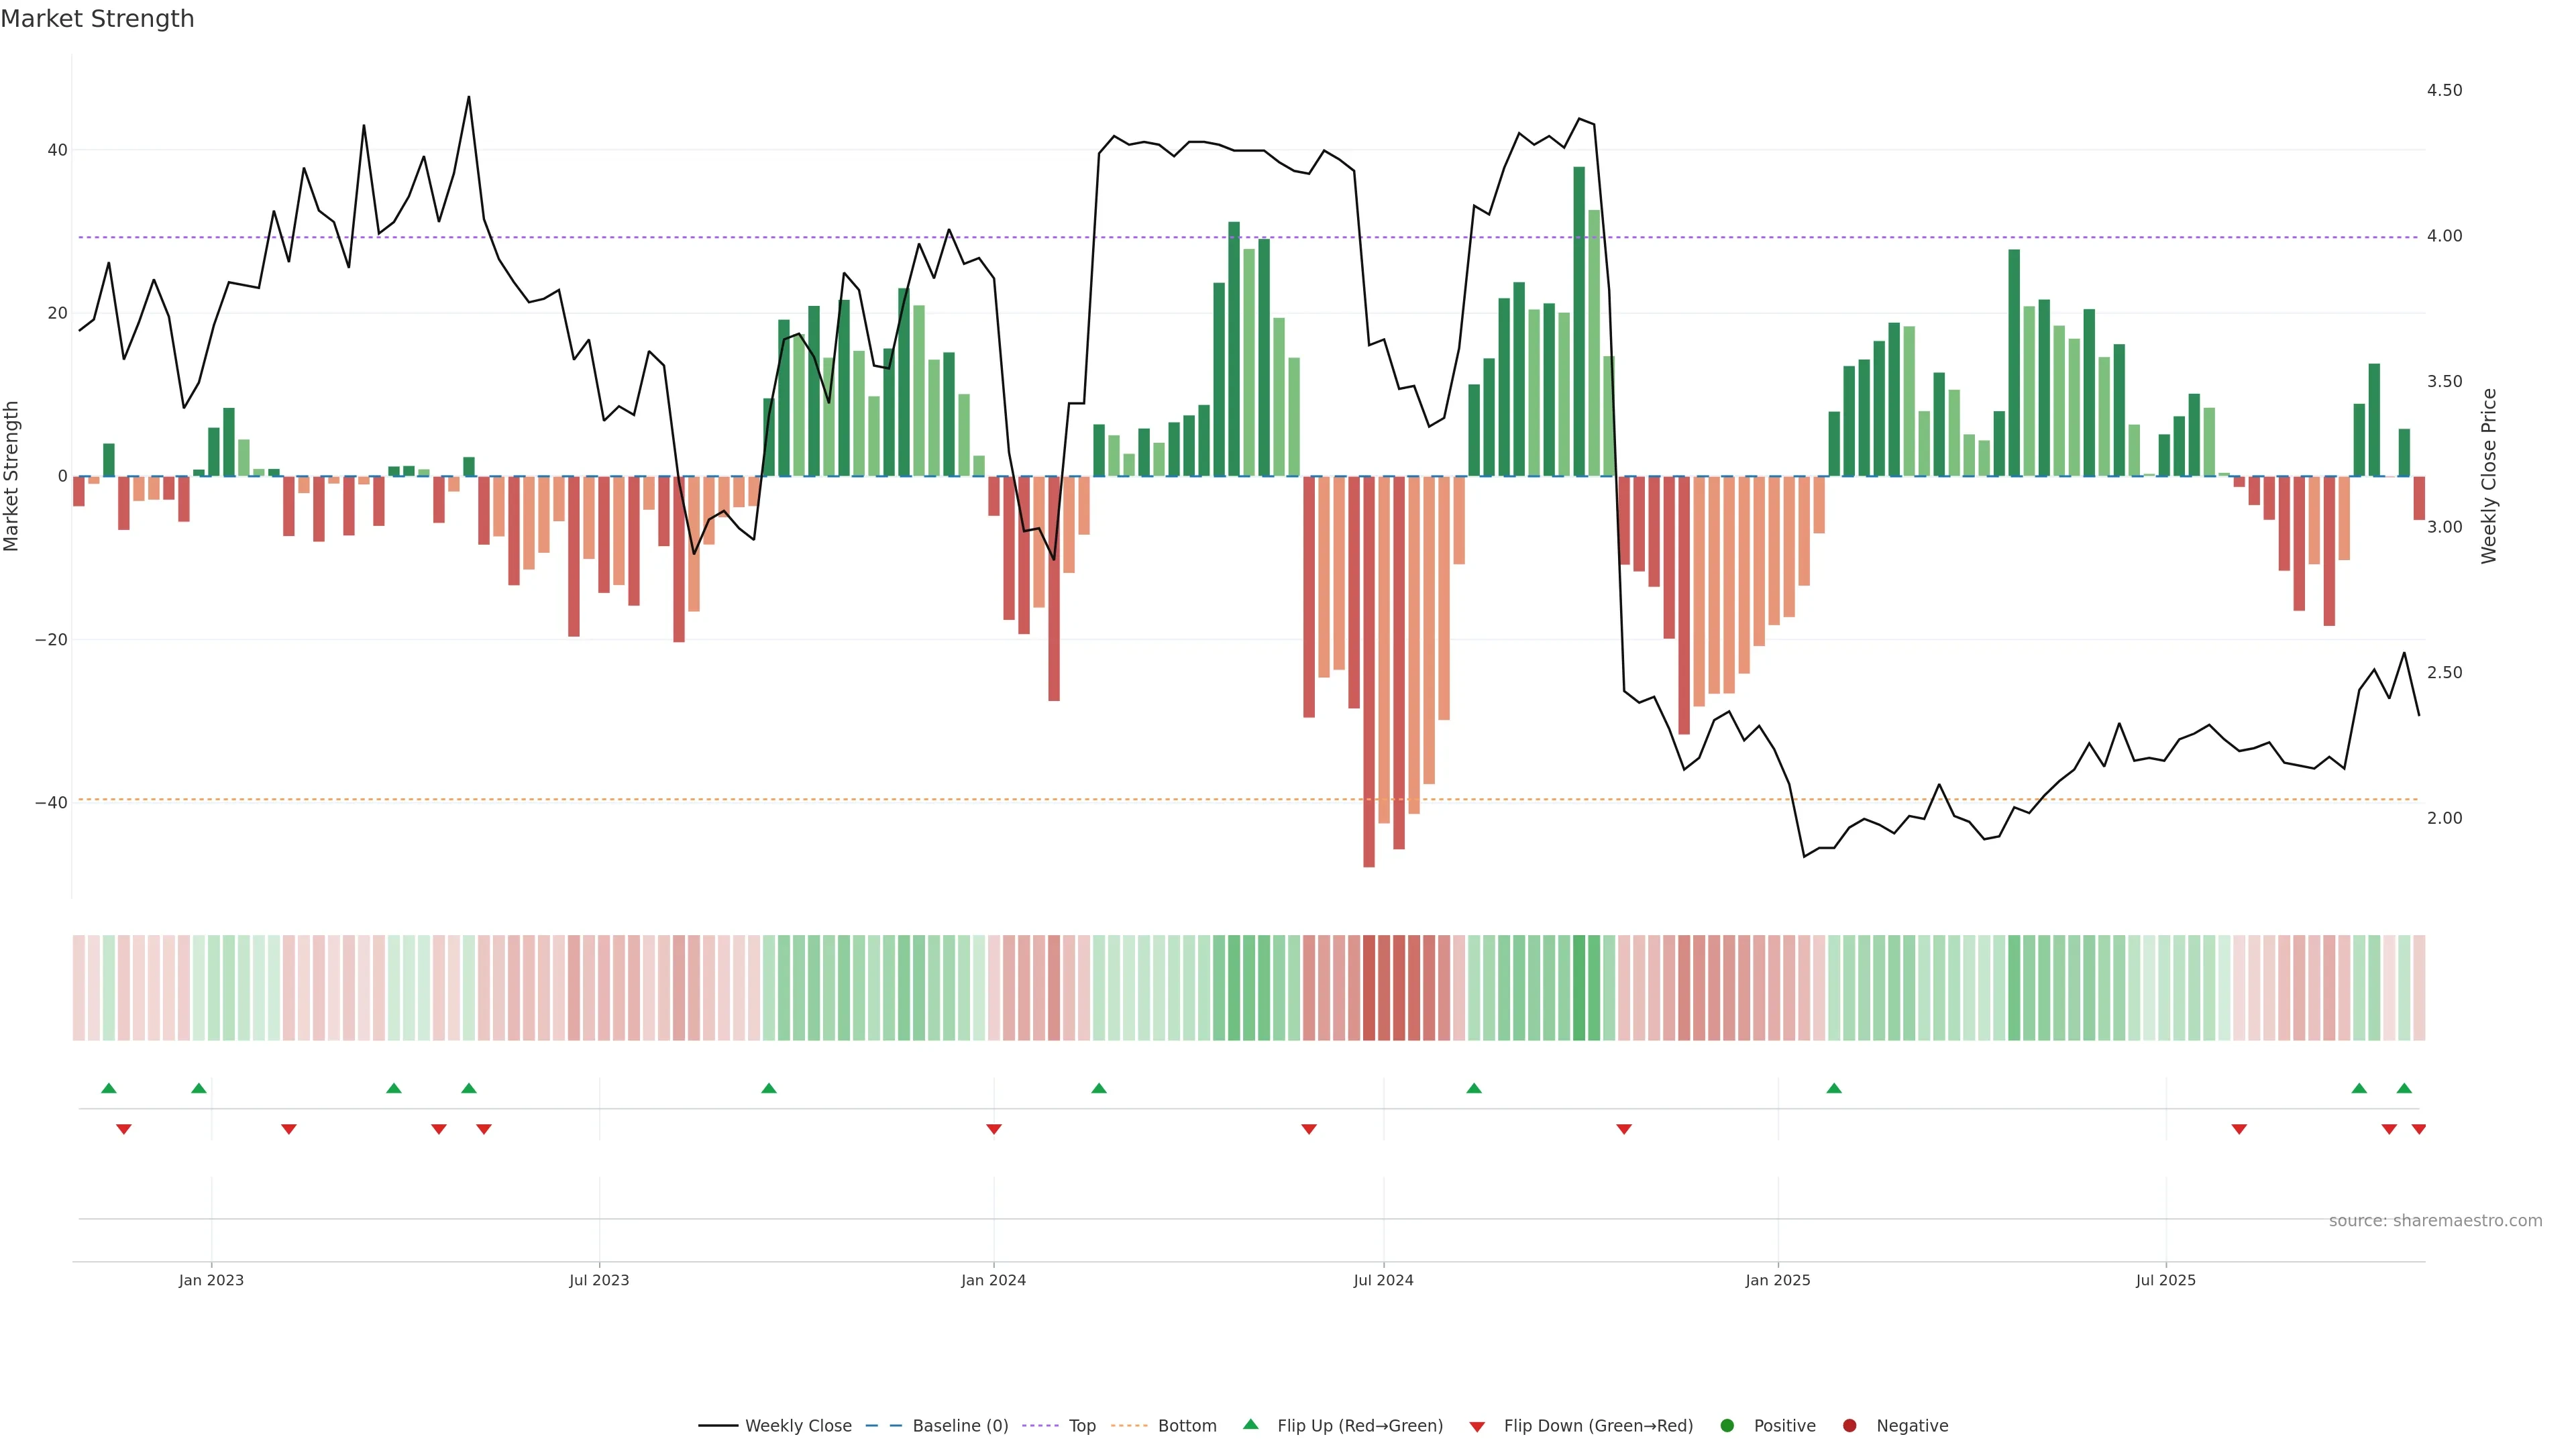
Task: Click the 4.50 right axis tick label
Action: pos(2444,91)
